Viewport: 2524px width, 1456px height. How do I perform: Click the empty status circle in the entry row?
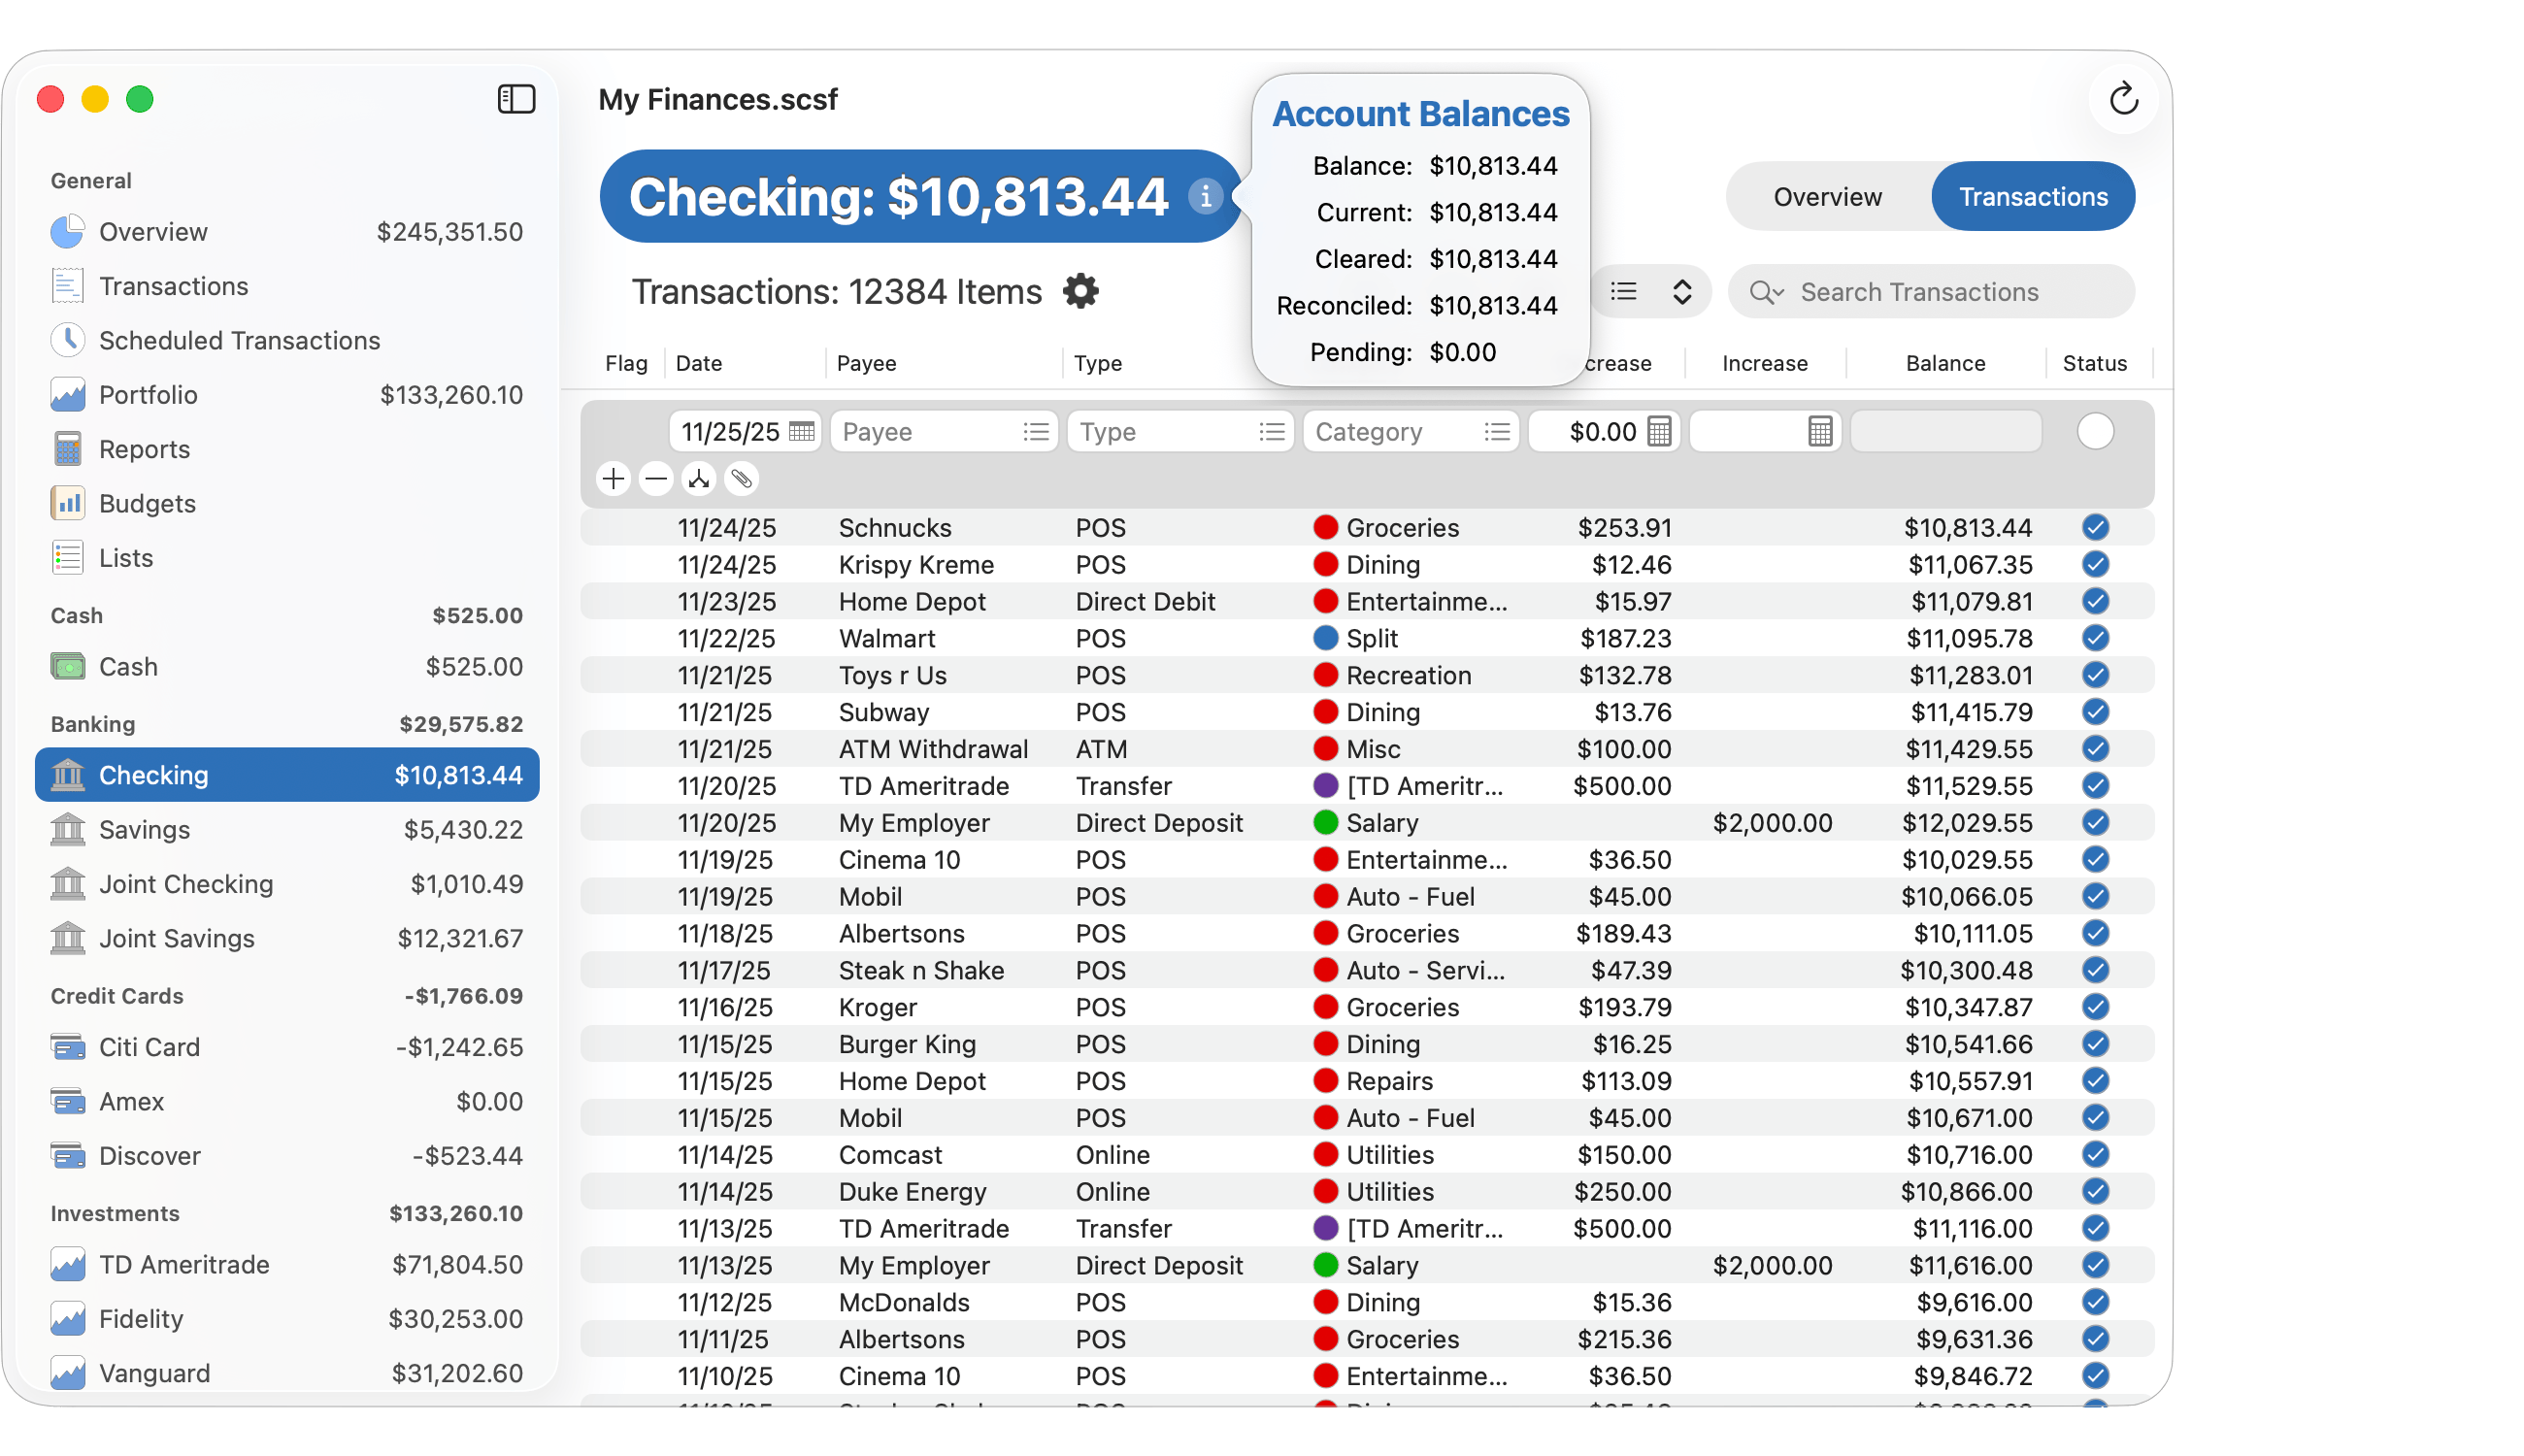(x=2095, y=431)
